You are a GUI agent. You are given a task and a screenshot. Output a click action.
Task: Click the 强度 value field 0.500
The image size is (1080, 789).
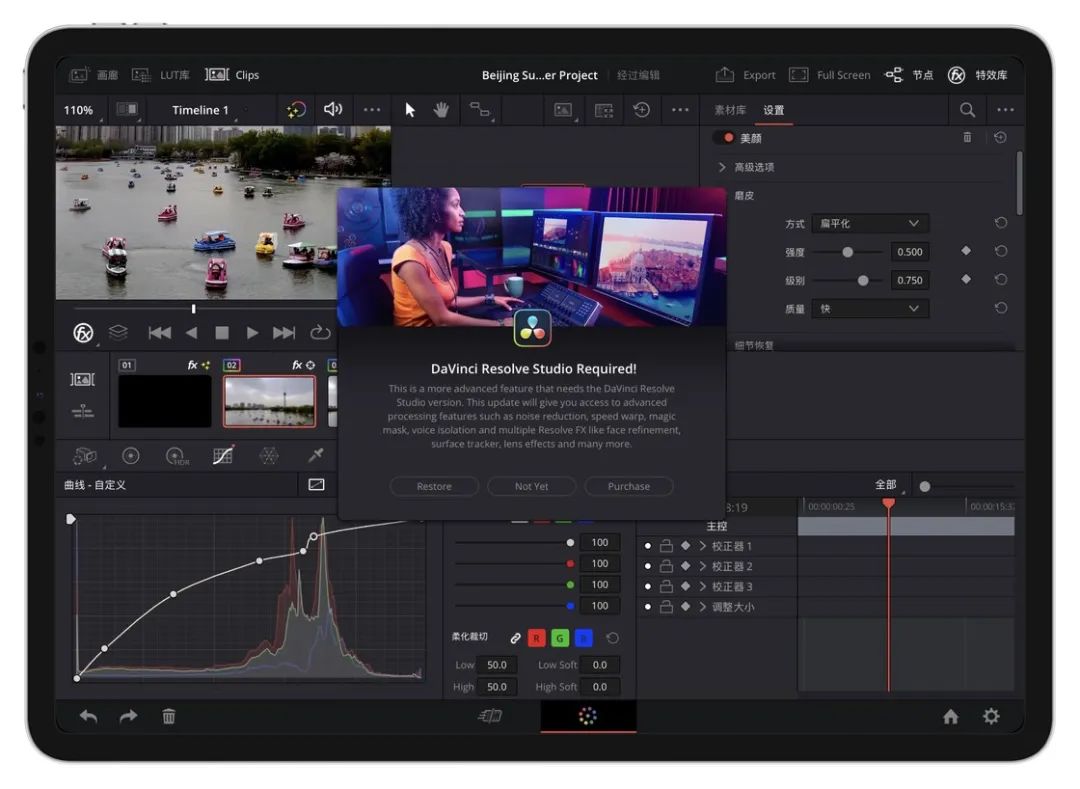tap(909, 252)
